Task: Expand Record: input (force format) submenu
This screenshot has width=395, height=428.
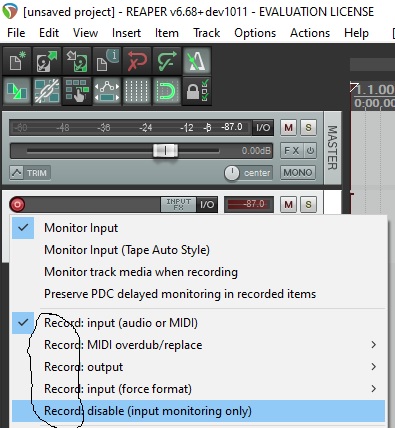Action: pyautogui.click(x=198, y=389)
